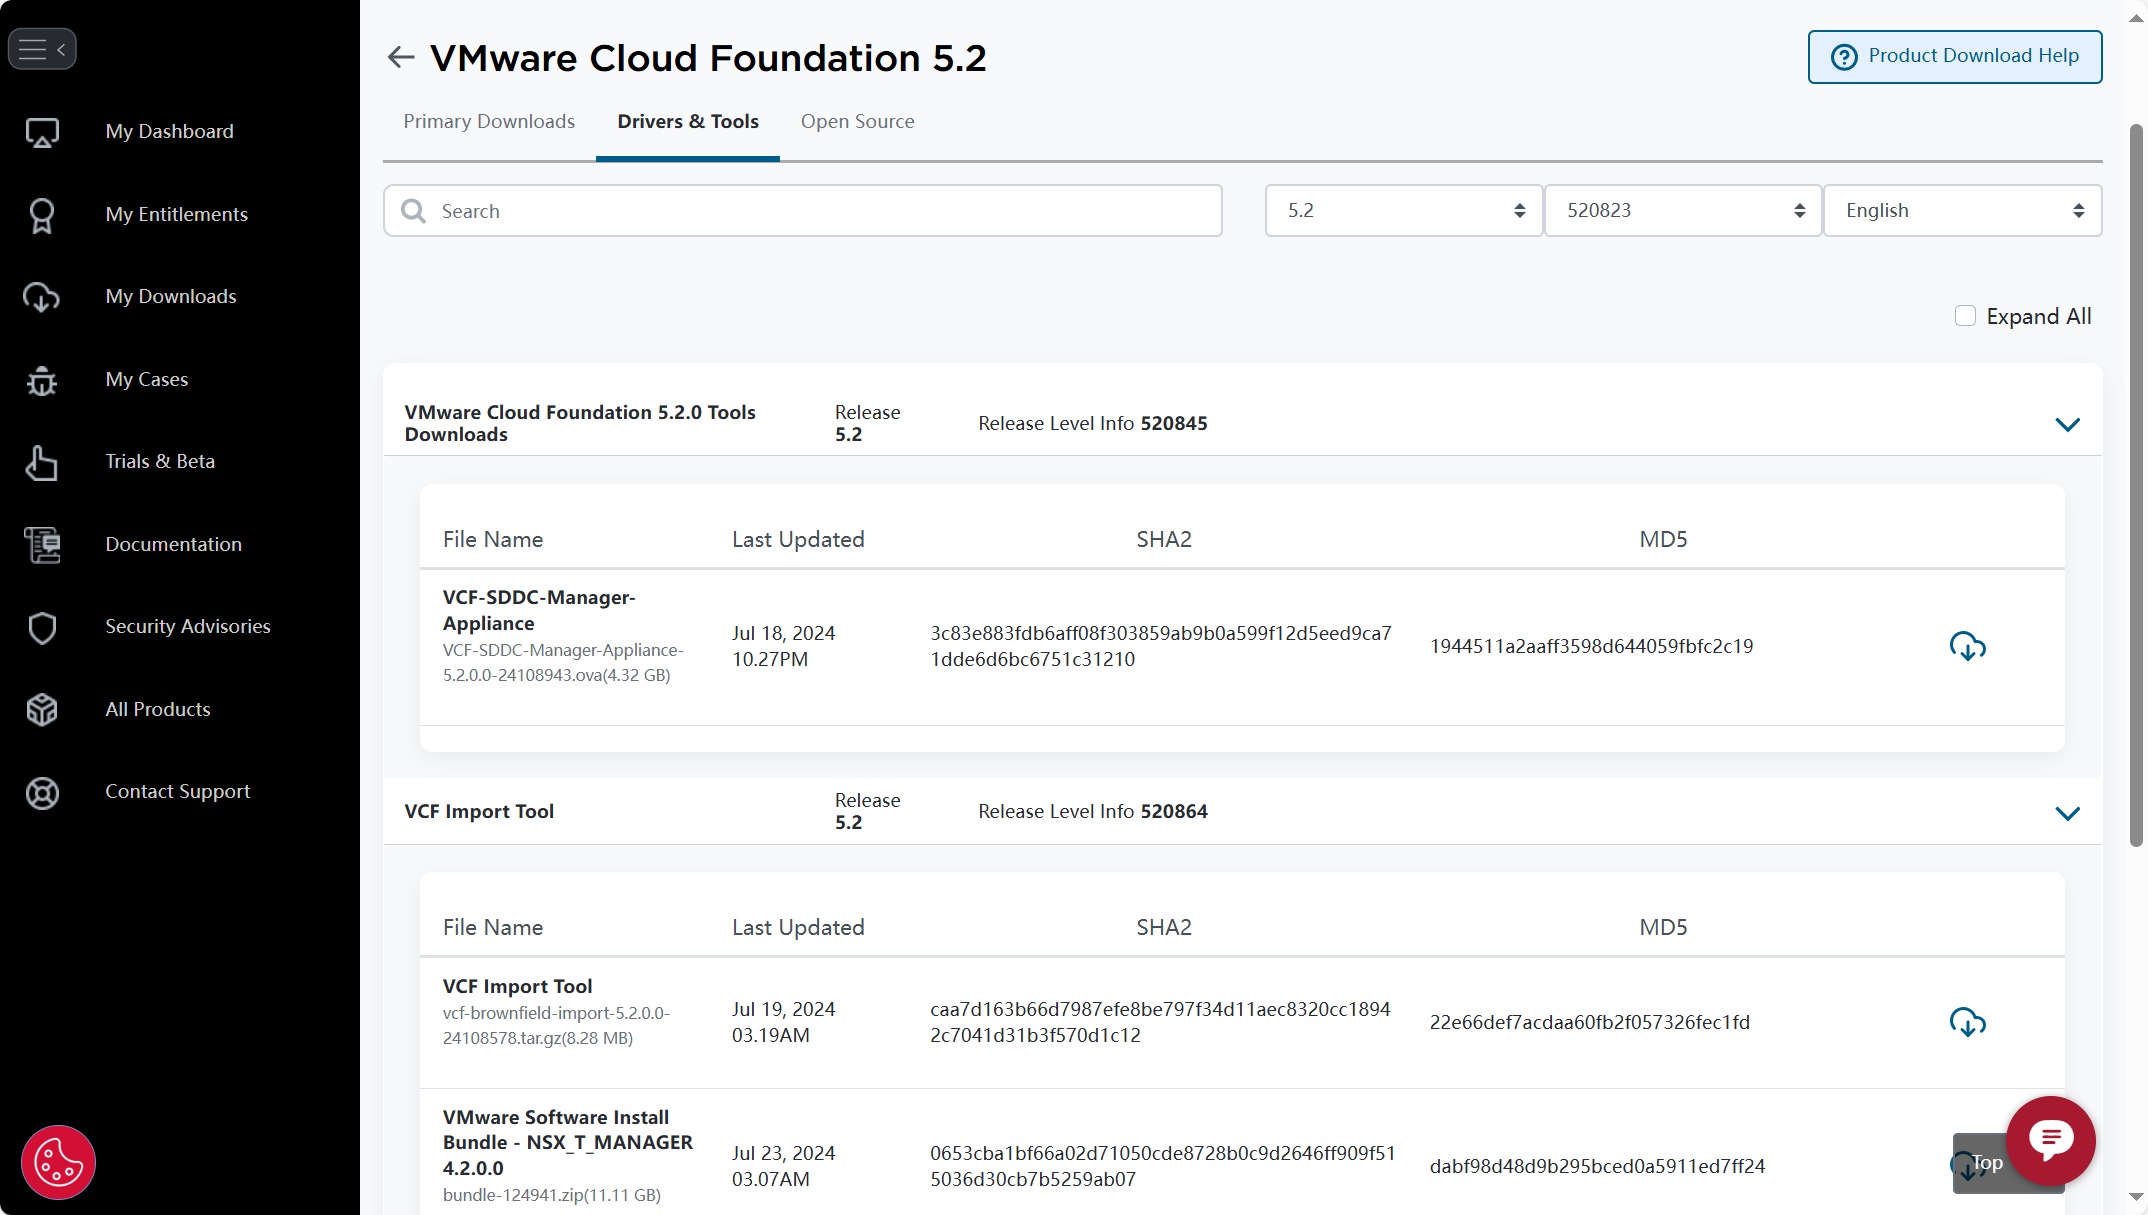Collapse the sidebar with hamburger toggle
The height and width of the screenshot is (1215, 2148).
click(x=42, y=49)
